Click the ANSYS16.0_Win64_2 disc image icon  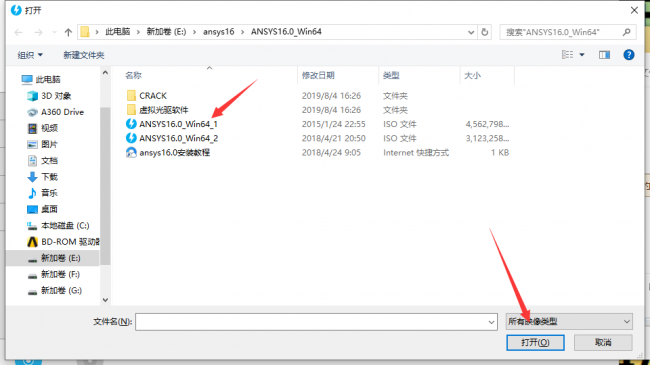131,138
